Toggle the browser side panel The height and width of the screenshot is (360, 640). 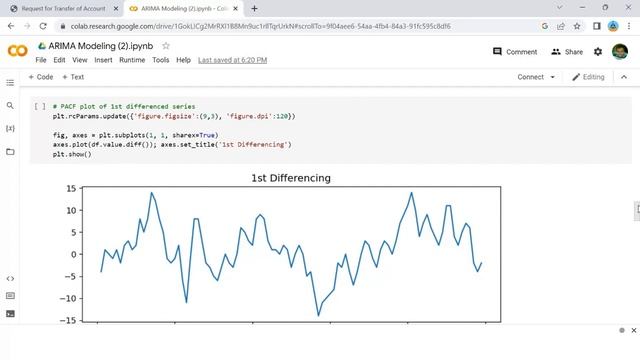tap(597, 26)
